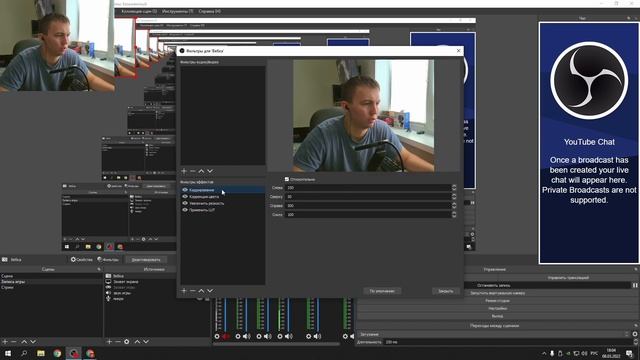The image size is (640, 360).
Task: Click the Выход exit button
Action: [x=497, y=316]
